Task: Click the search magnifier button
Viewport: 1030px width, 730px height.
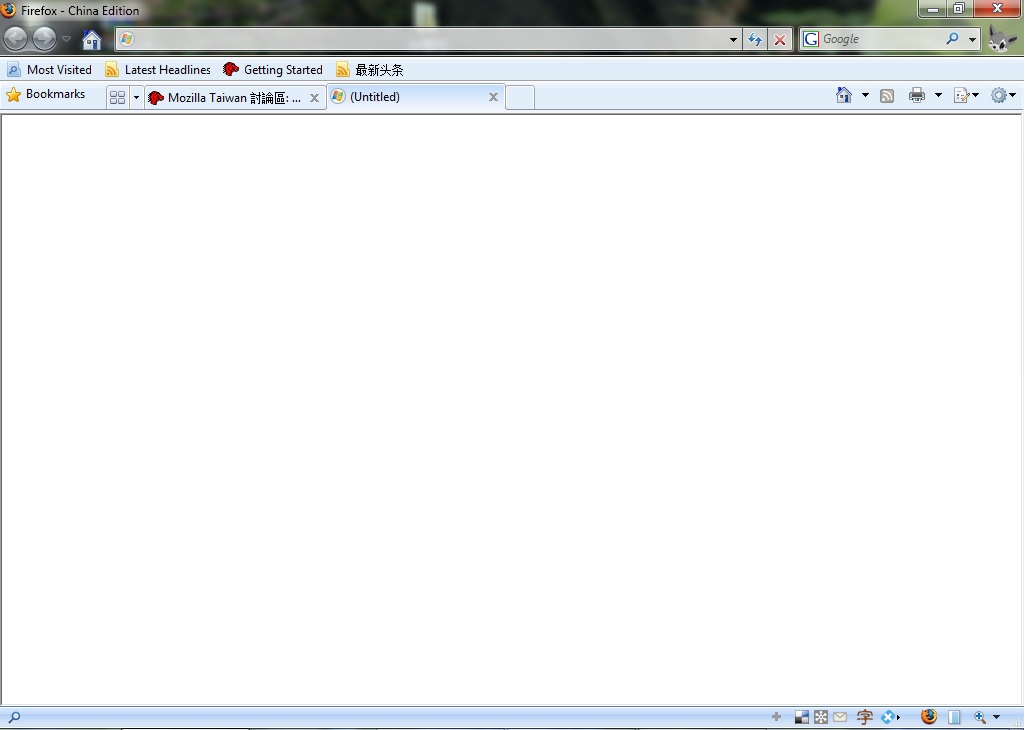Action: pos(952,39)
